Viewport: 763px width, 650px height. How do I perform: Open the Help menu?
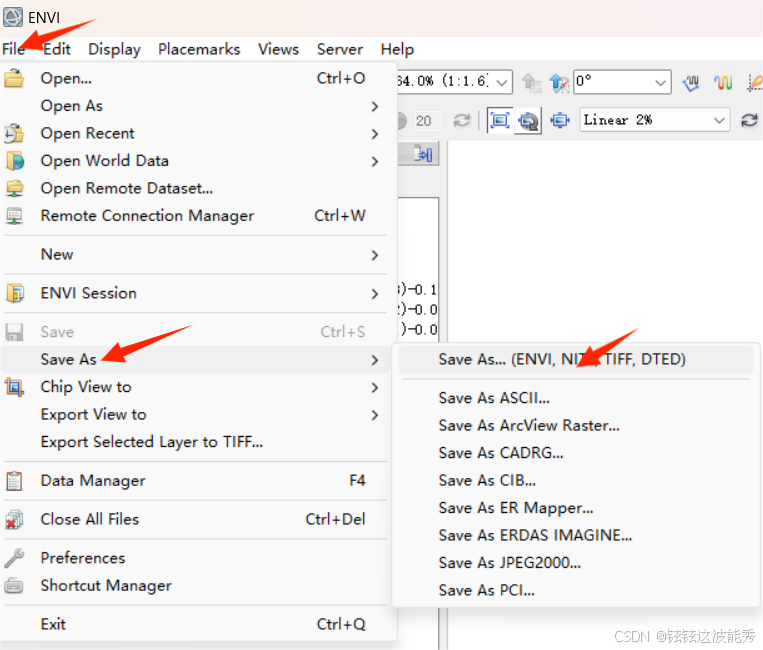397,49
